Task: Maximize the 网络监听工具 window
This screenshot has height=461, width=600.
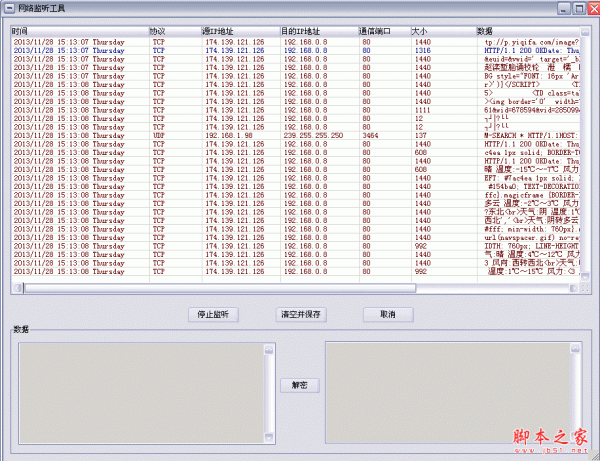Action: point(579,8)
